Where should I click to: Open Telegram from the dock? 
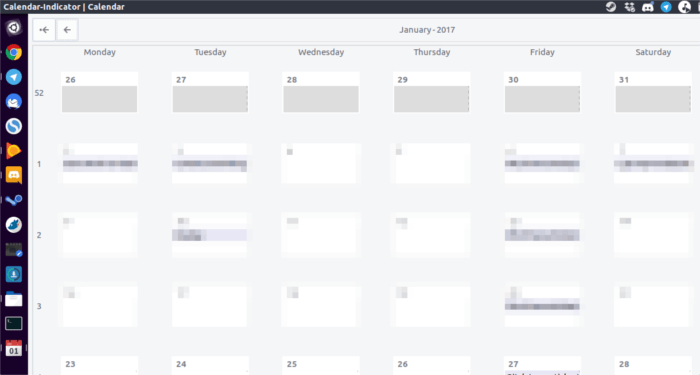pos(14,77)
